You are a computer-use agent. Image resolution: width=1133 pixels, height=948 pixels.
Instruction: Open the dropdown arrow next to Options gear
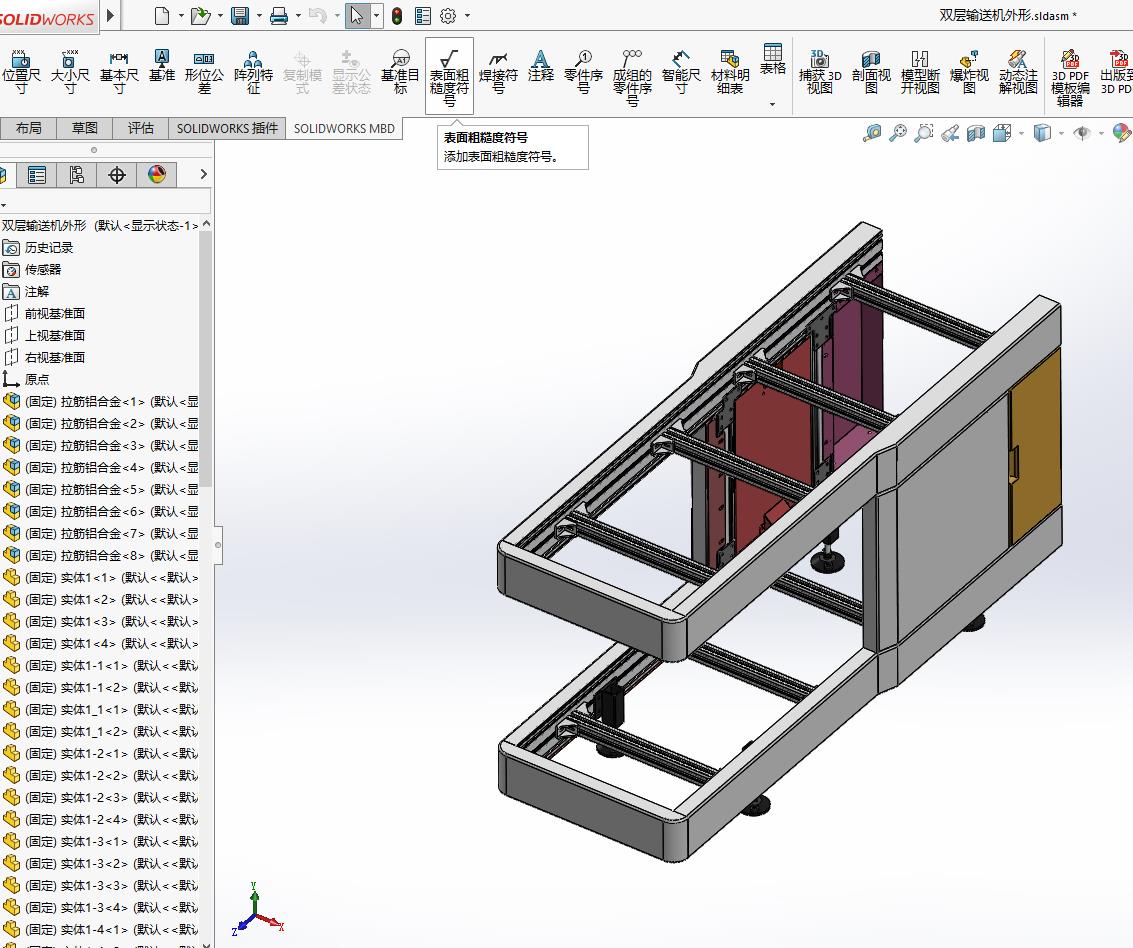tap(468, 15)
